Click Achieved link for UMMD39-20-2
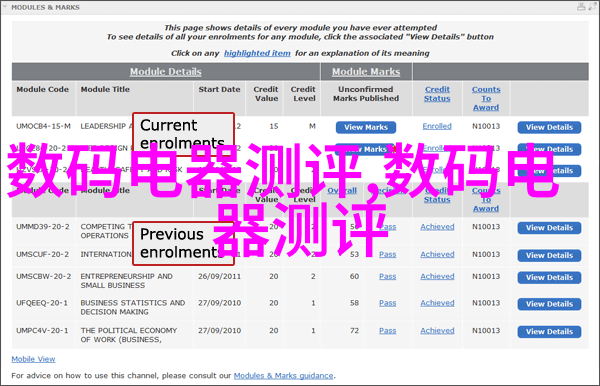600x386 pixels. point(437,227)
